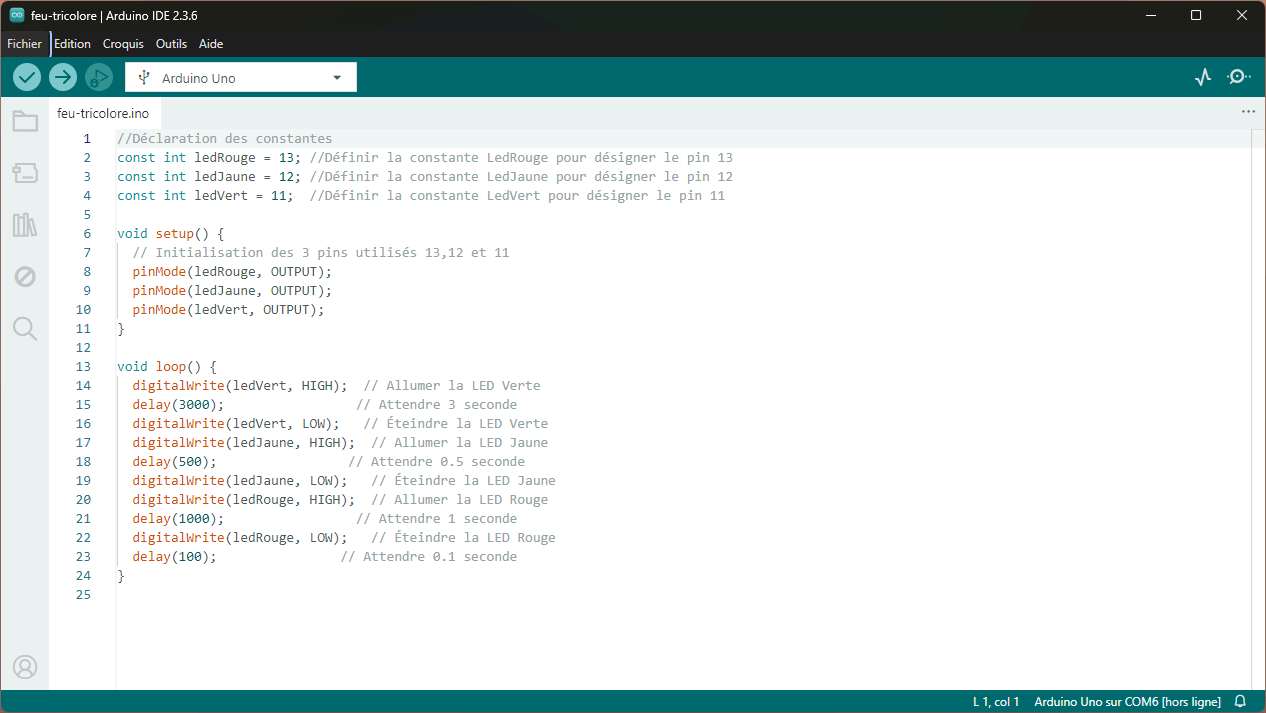Click the L 1, col 1 cursor position indicator
This screenshot has height=713, width=1266.
click(996, 702)
